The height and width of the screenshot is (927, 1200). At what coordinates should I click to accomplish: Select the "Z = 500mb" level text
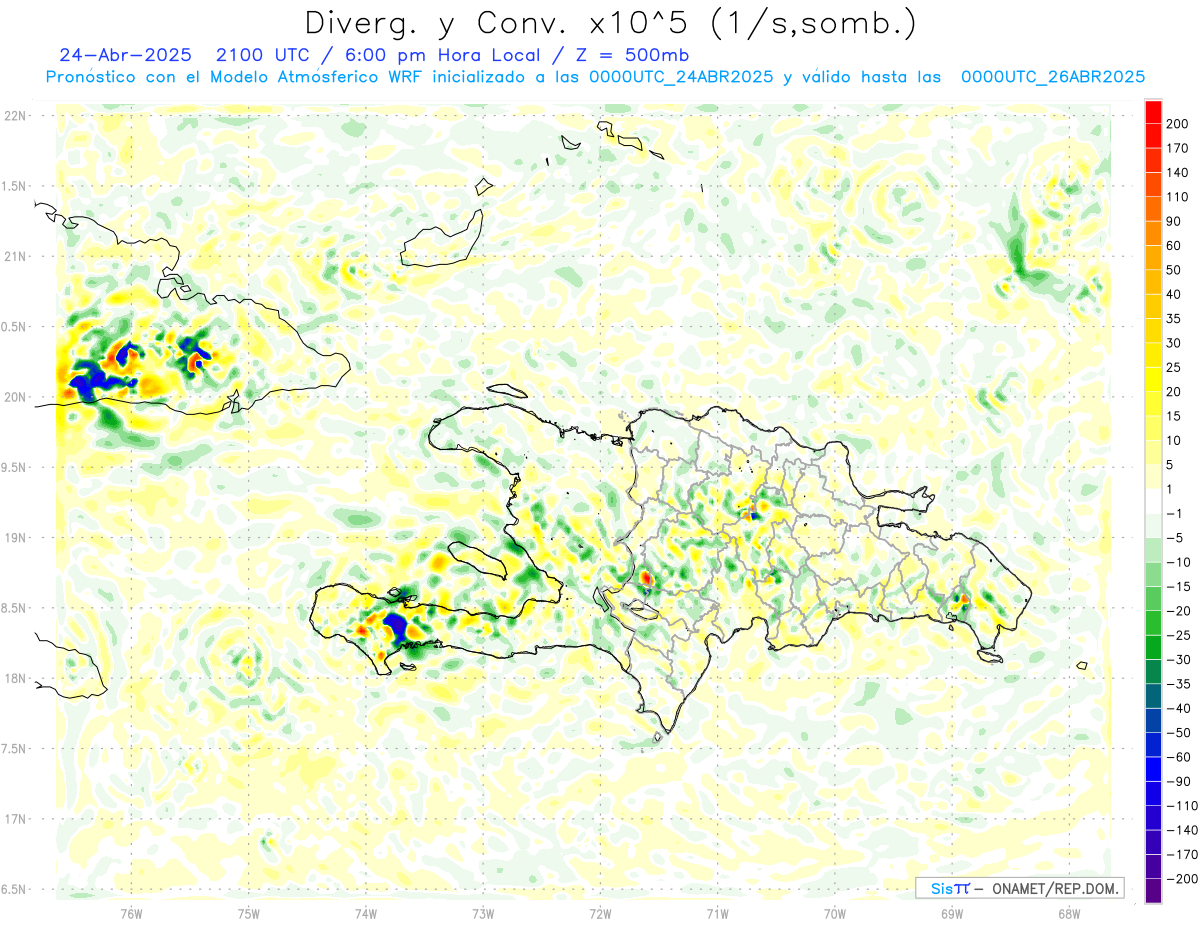[x=631, y=55]
